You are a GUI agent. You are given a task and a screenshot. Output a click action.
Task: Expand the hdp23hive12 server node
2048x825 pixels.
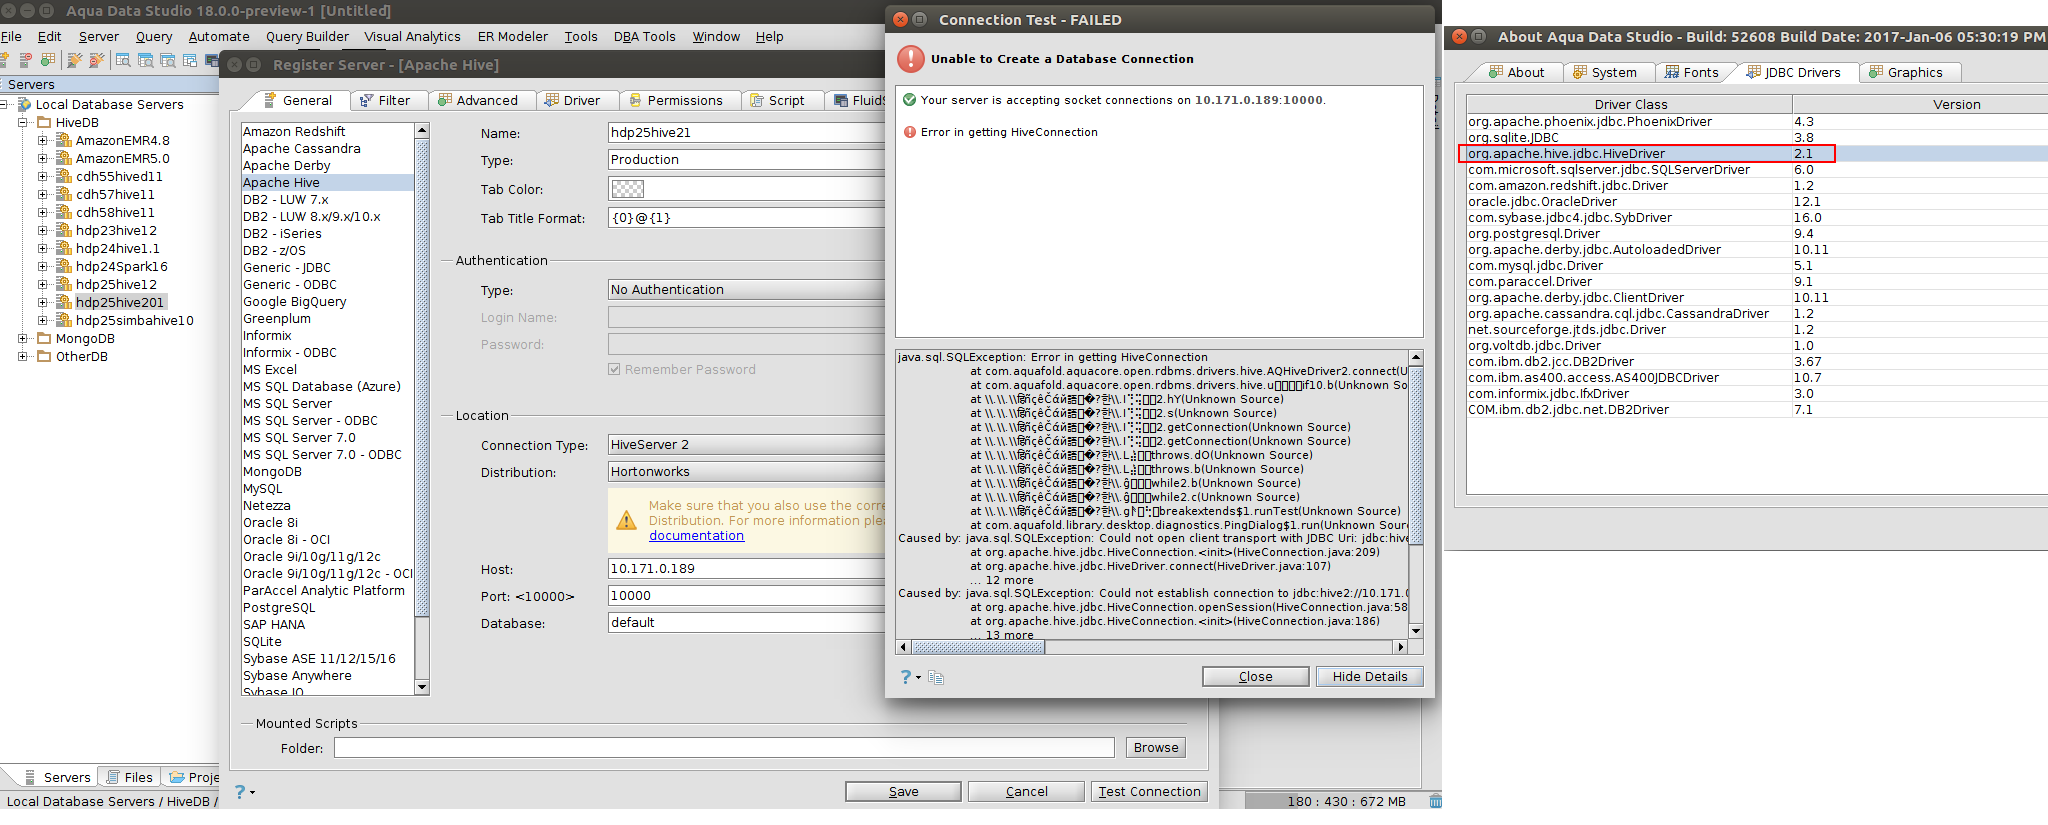[x=43, y=230]
